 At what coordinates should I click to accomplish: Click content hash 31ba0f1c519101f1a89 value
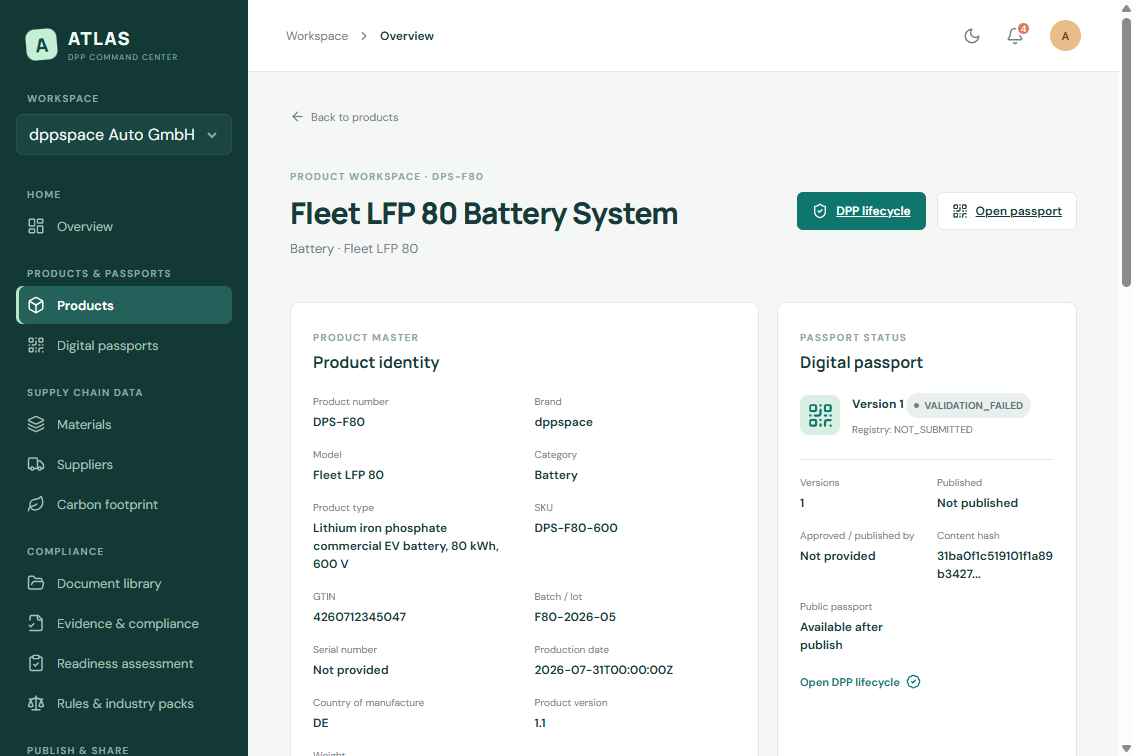[994, 565]
